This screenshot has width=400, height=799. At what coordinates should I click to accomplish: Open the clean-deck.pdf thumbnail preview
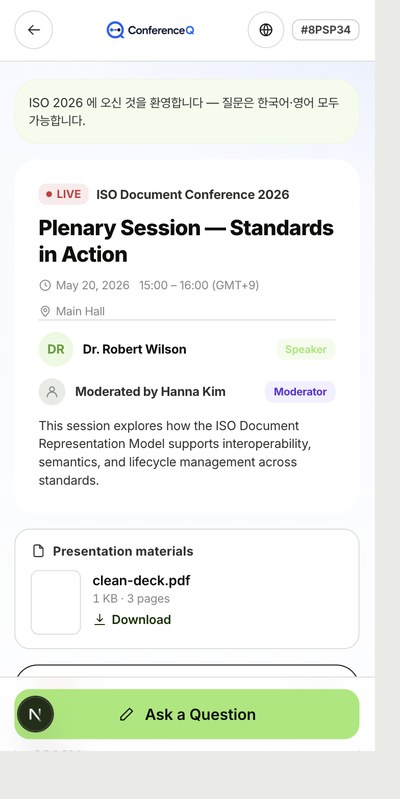(x=56, y=602)
